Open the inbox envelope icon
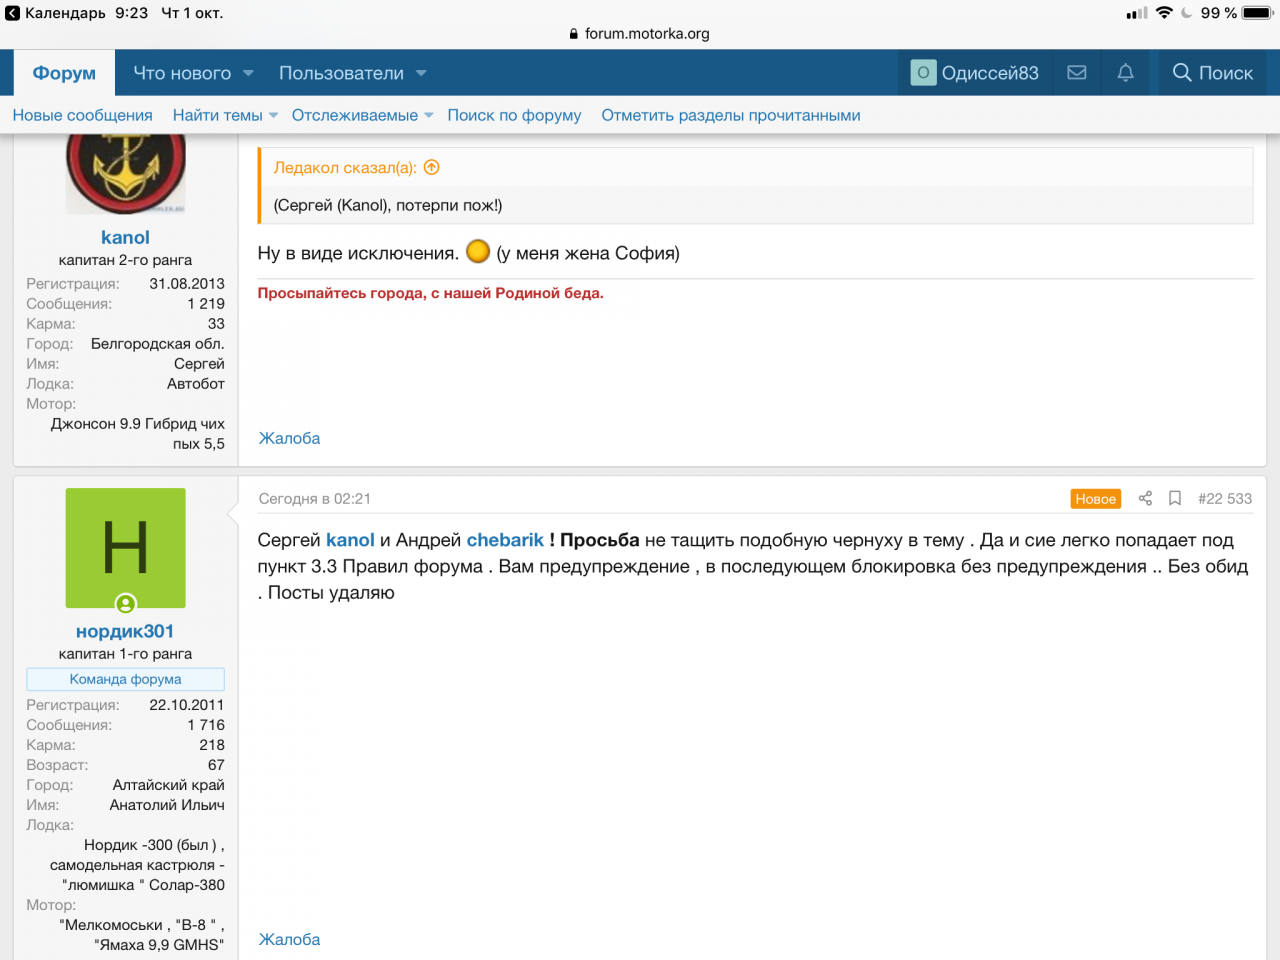Image resolution: width=1280 pixels, height=960 pixels. [x=1076, y=73]
